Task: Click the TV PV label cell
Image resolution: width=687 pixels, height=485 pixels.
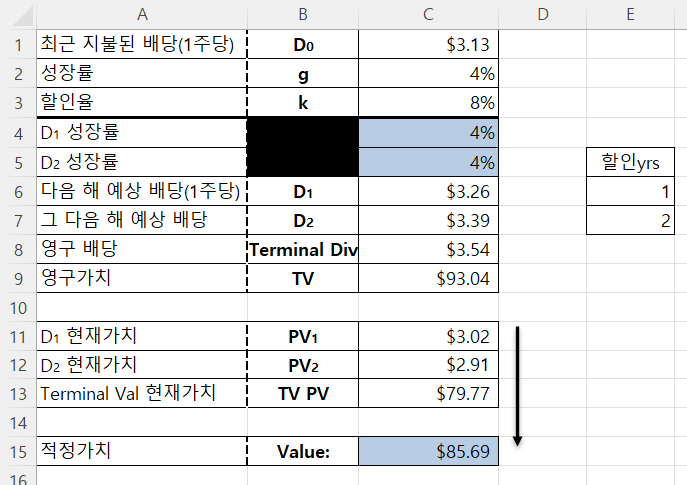Action: coord(302,394)
